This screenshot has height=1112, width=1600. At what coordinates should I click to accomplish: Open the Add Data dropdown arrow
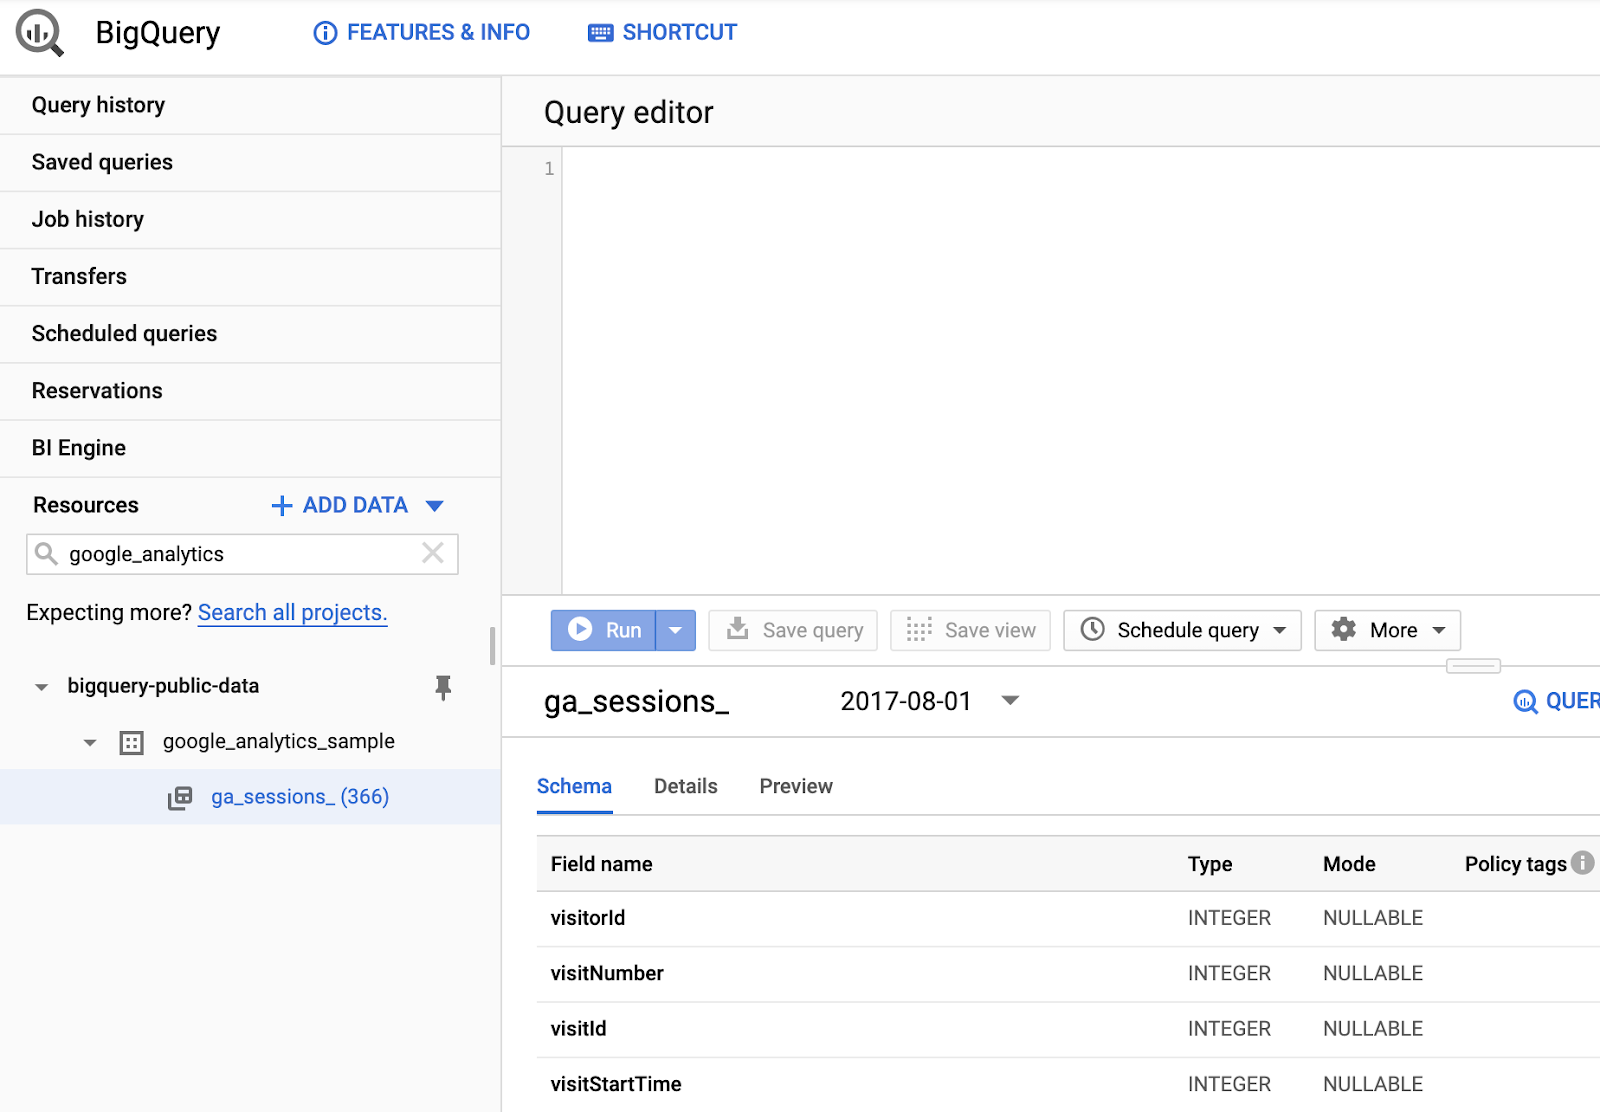(435, 506)
